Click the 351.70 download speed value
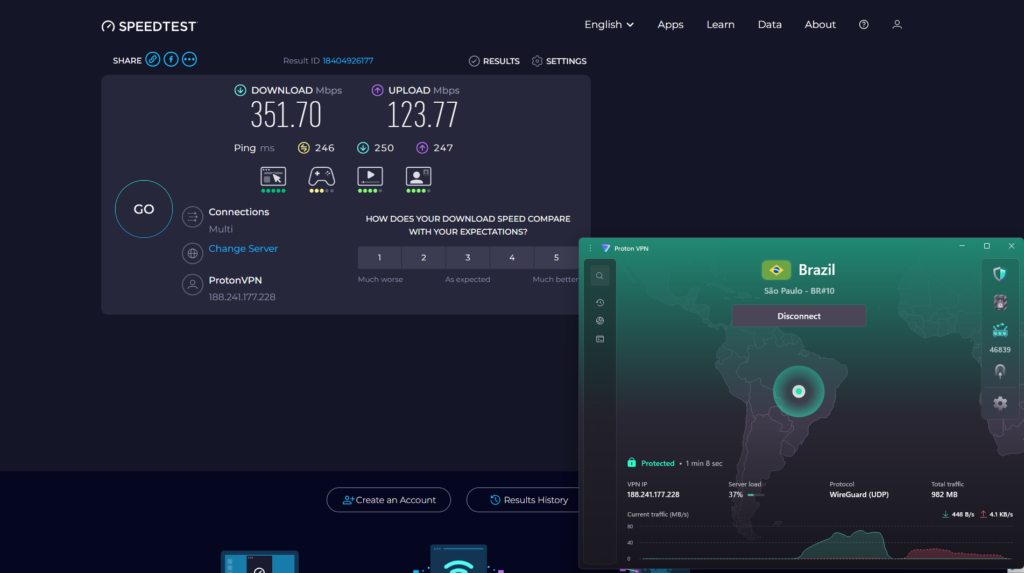This screenshot has width=1024, height=573. [x=286, y=115]
